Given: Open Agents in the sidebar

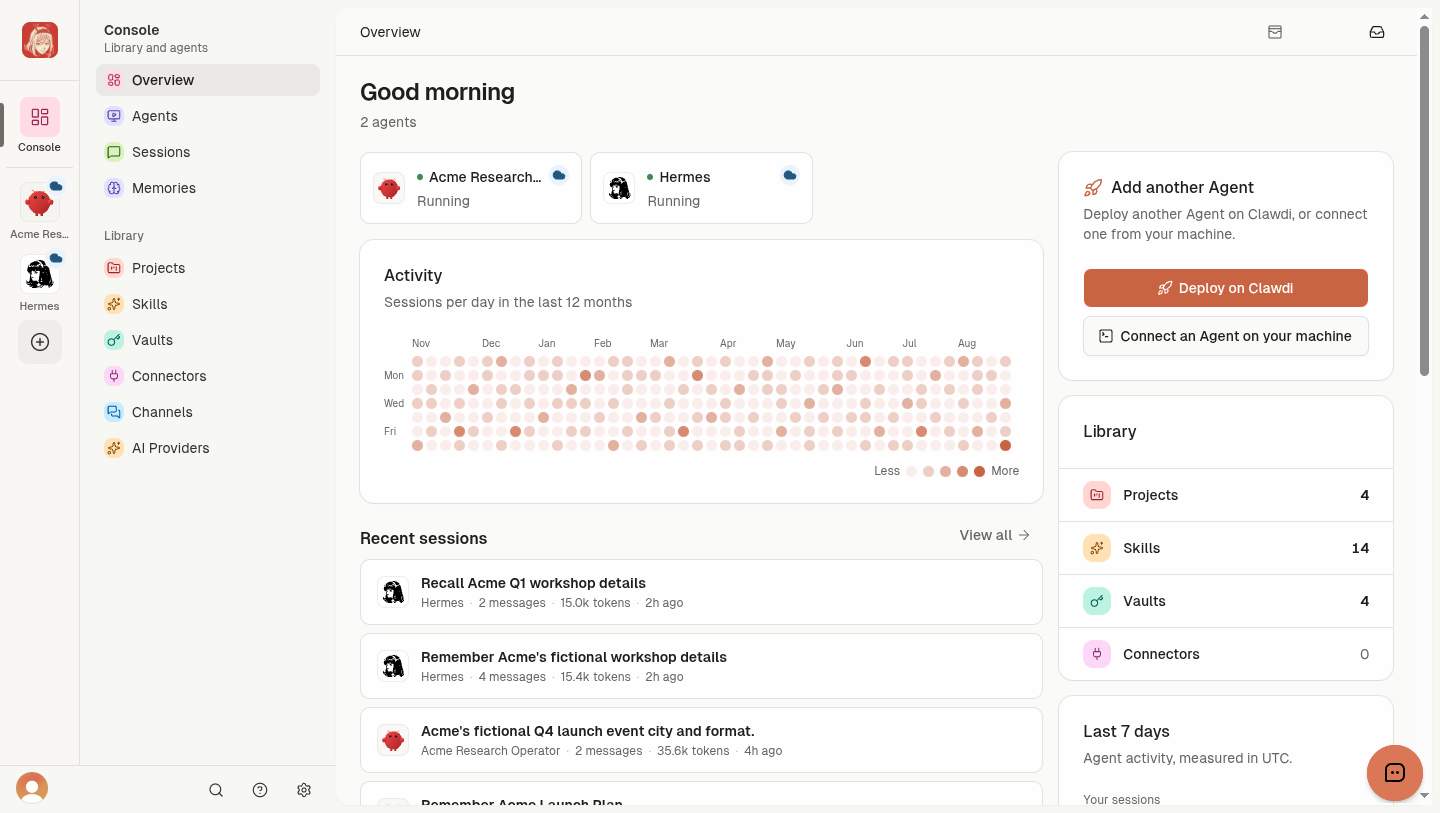Looking at the screenshot, I should [x=208, y=116].
